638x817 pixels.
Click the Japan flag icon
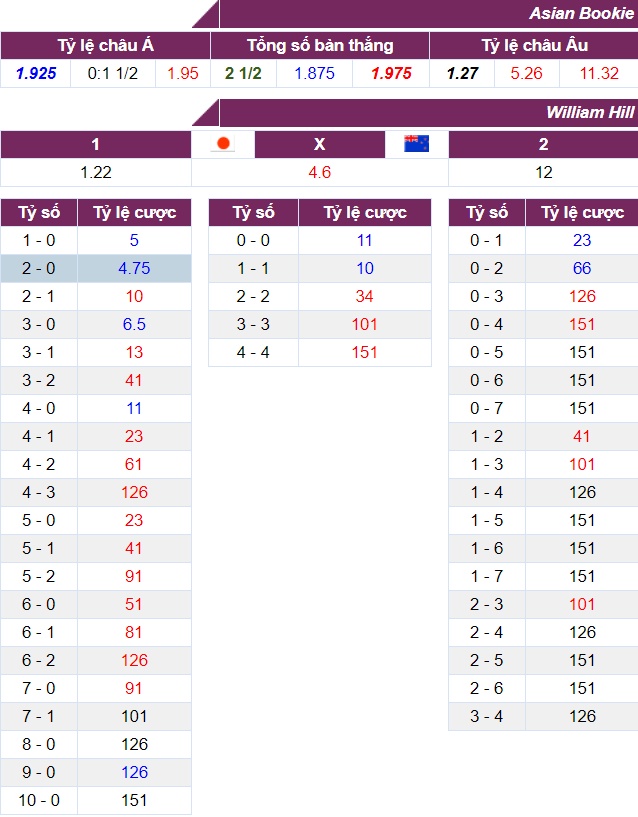223,144
